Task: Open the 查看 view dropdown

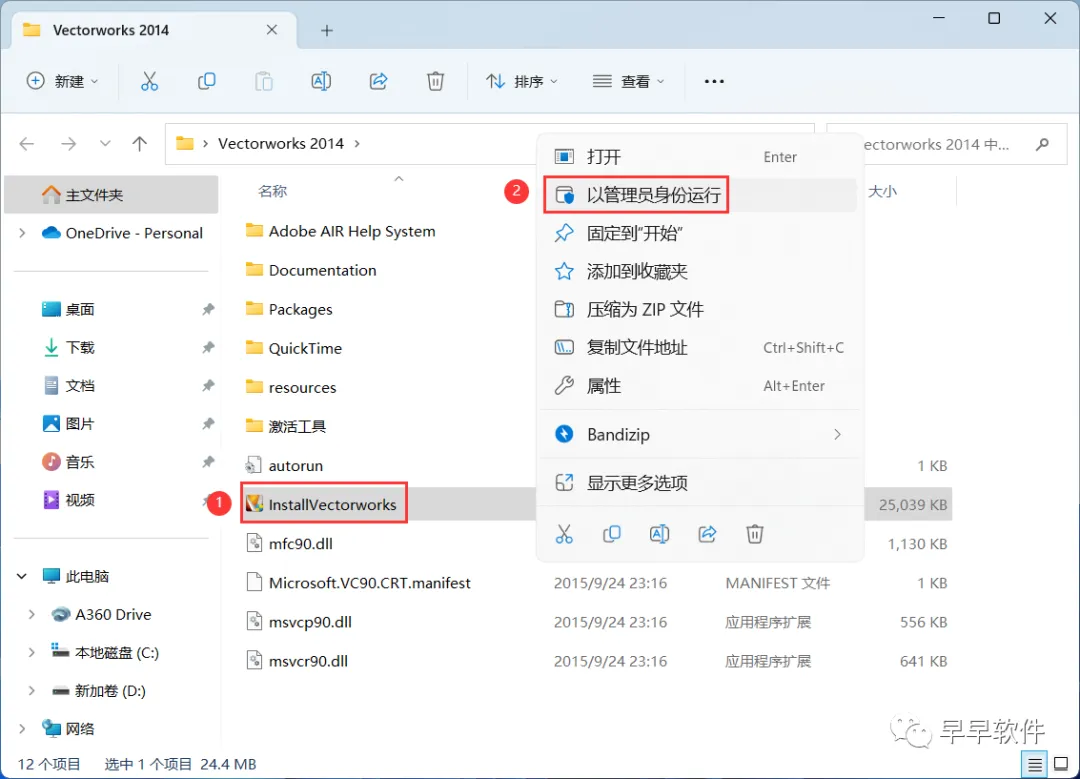Action: (x=628, y=81)
